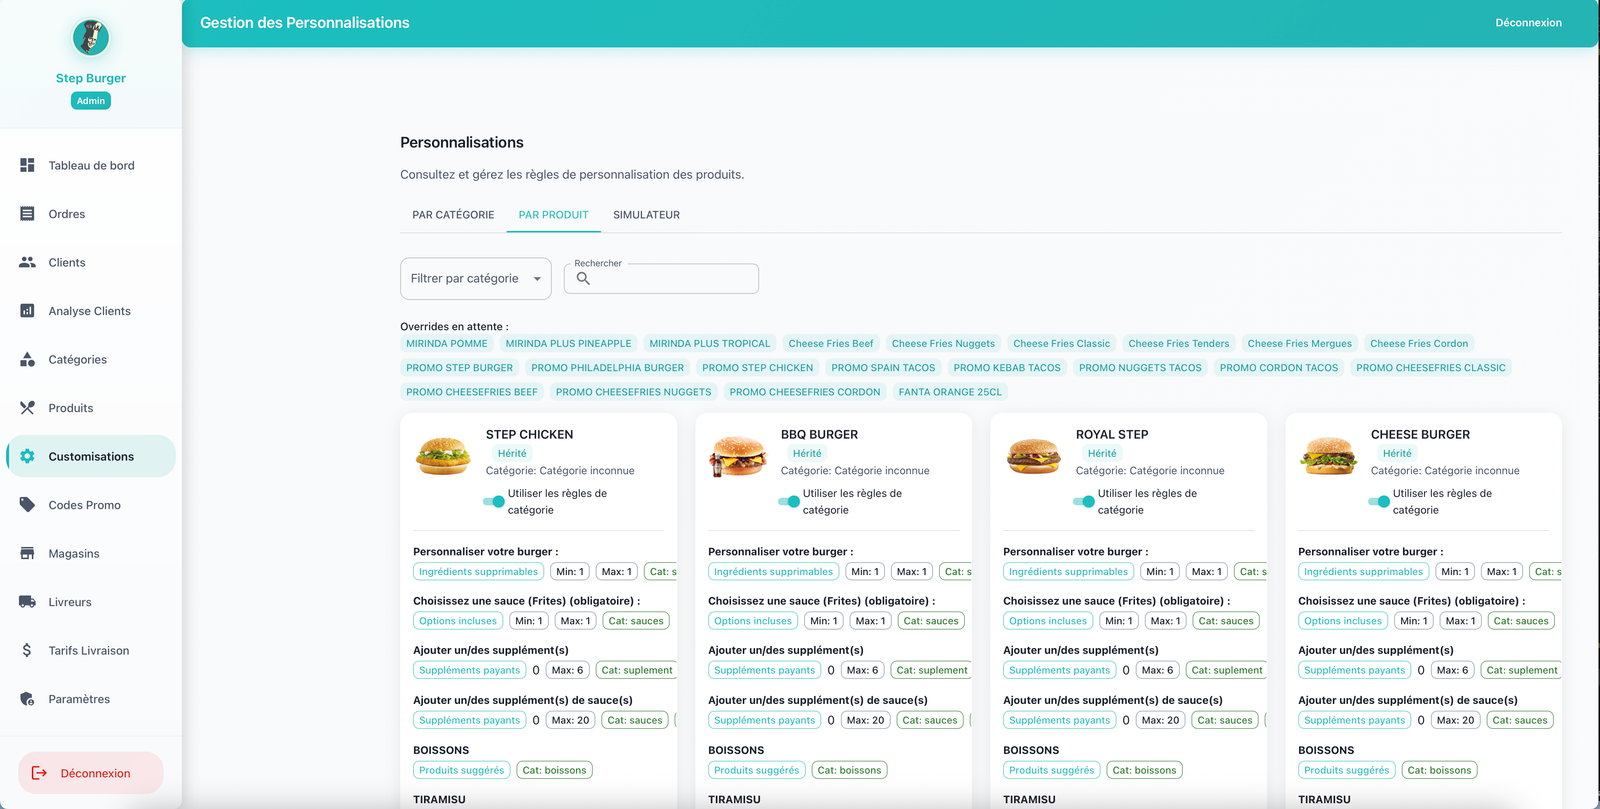Viewport: 1600px width, 809px height.
Task: Select the MIRINDA POMME override chip
Action: point(447,343)
